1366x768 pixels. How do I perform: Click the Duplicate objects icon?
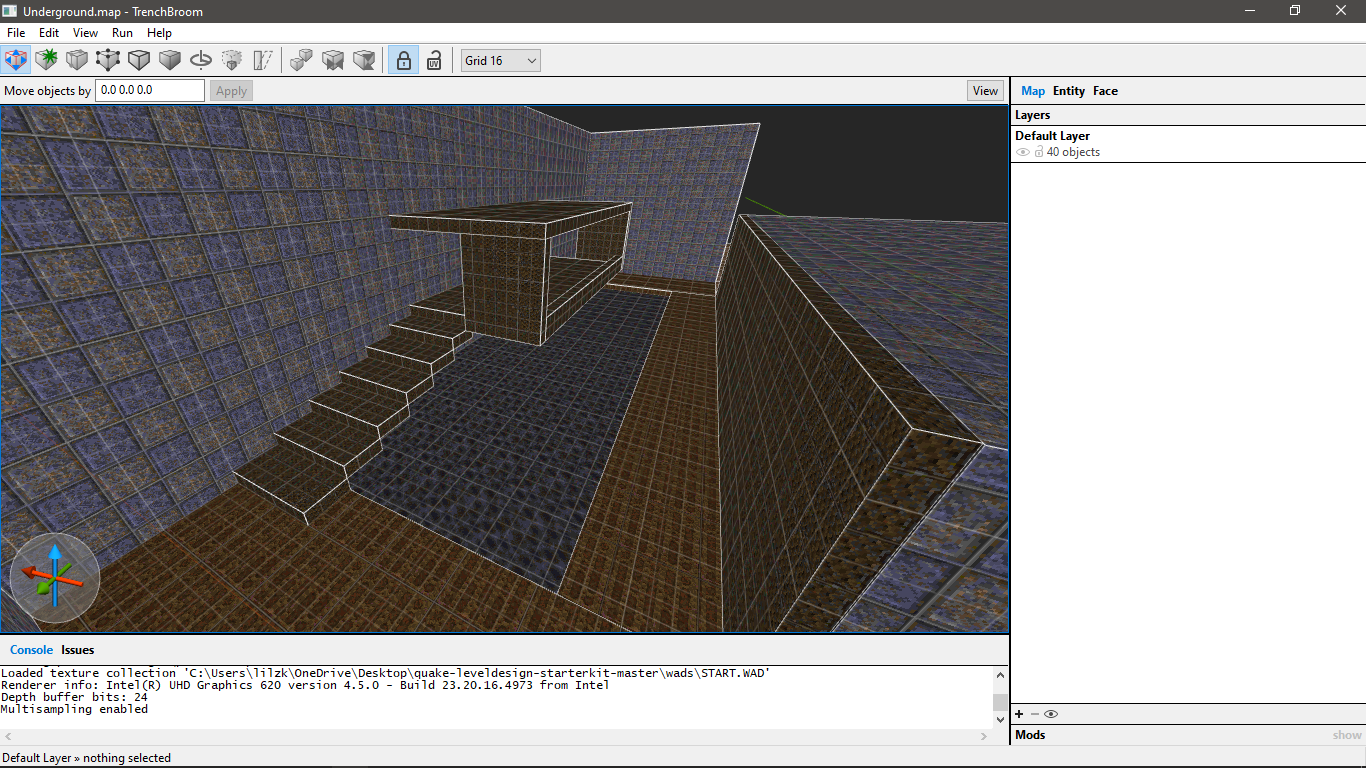pos(301,60)
